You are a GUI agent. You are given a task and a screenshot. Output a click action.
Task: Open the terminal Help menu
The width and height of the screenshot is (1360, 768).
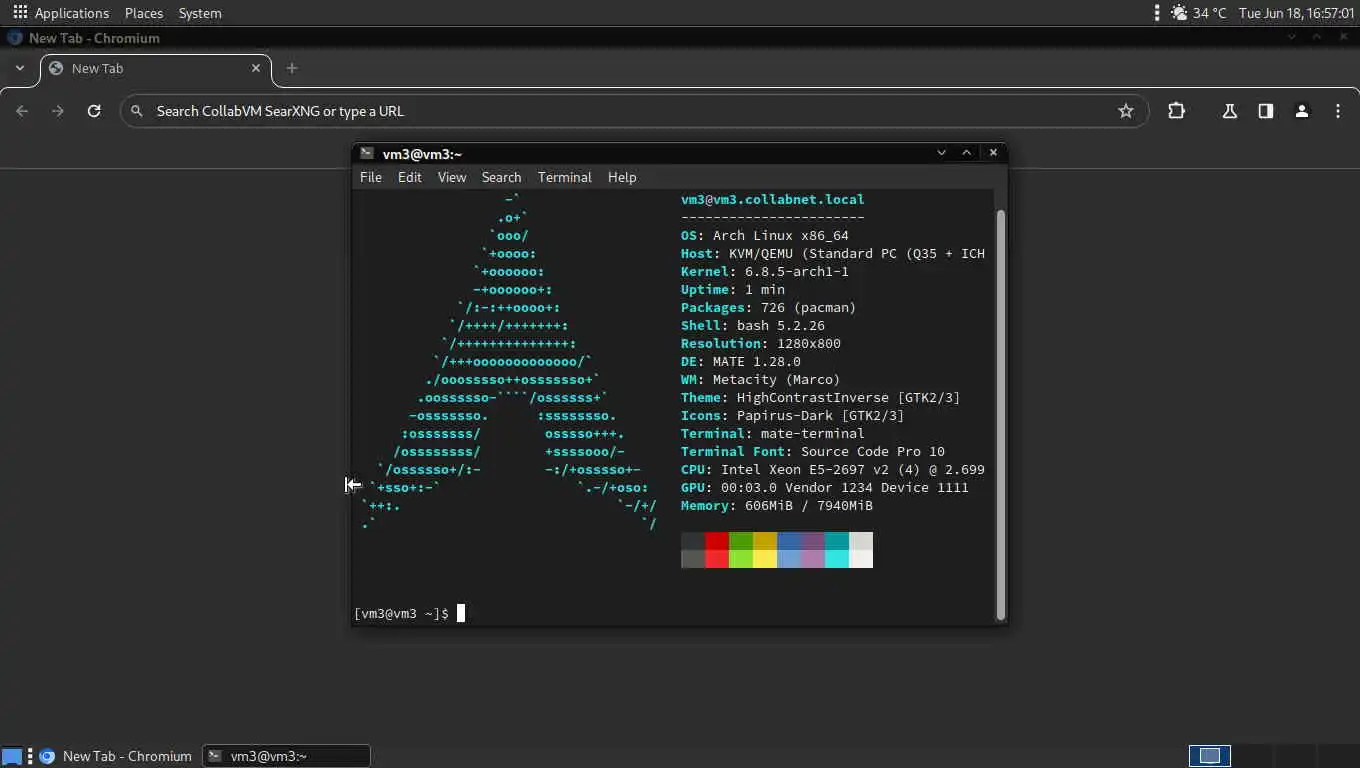pos(622,177)
